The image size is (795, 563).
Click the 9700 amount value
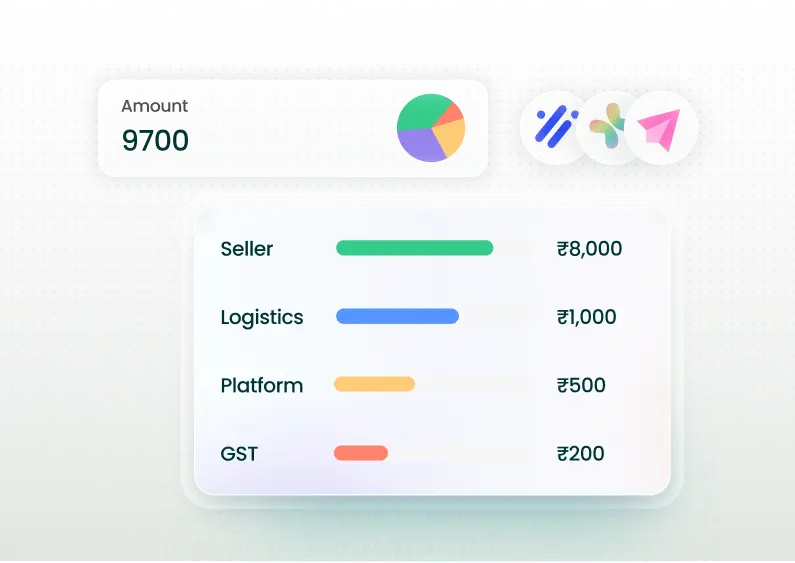point(155,141)
